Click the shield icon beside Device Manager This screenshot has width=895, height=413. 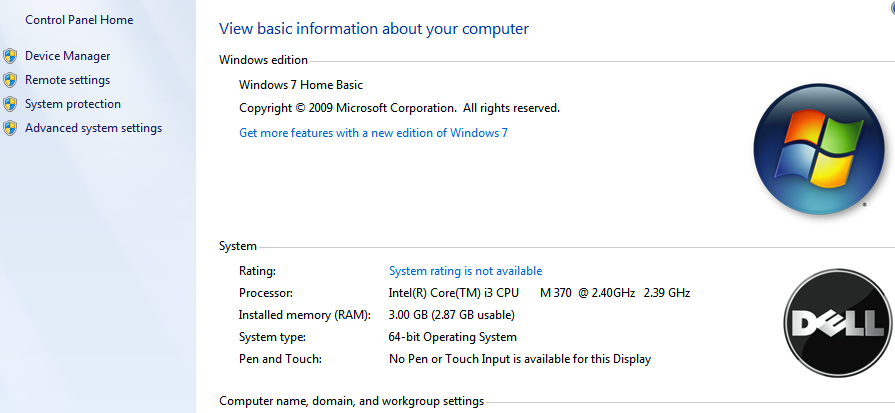point(10,56)
